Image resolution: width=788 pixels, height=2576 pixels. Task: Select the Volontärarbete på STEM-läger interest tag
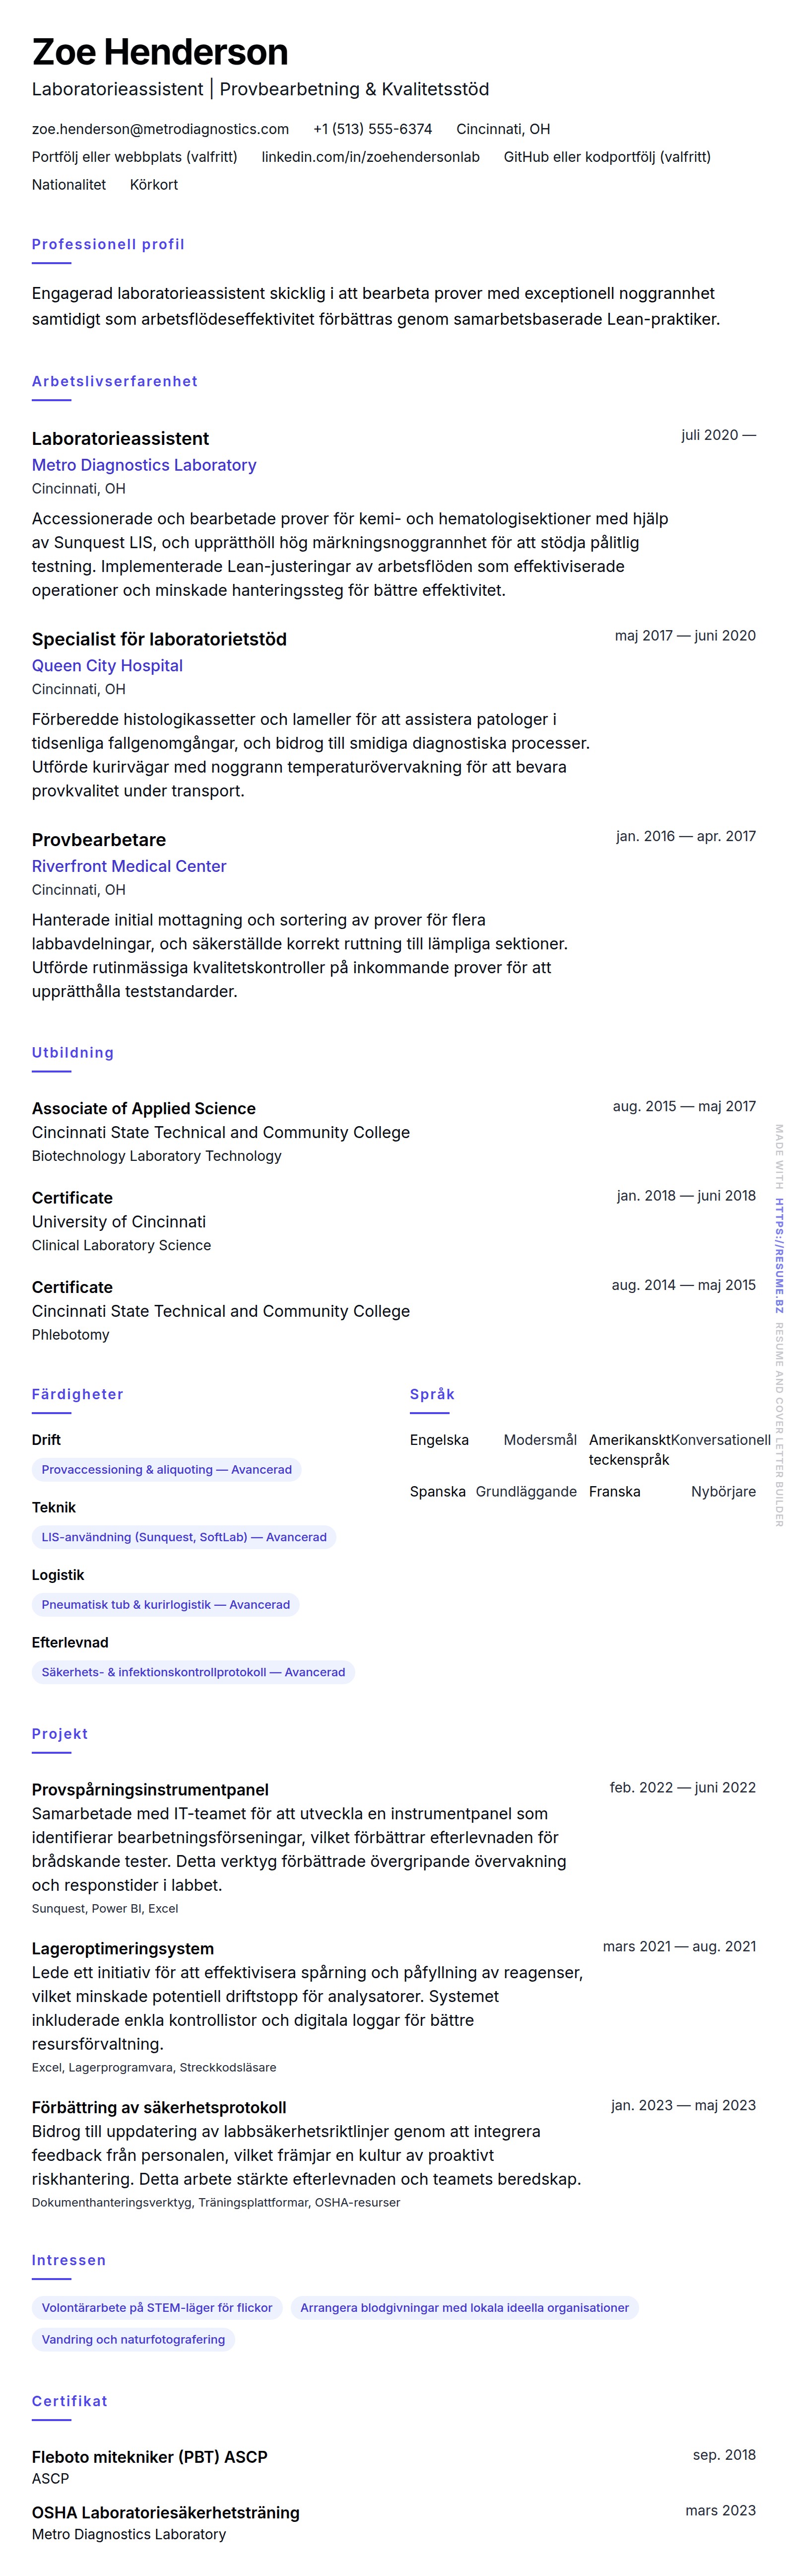pyautogui.click(x=157, y=2308)
